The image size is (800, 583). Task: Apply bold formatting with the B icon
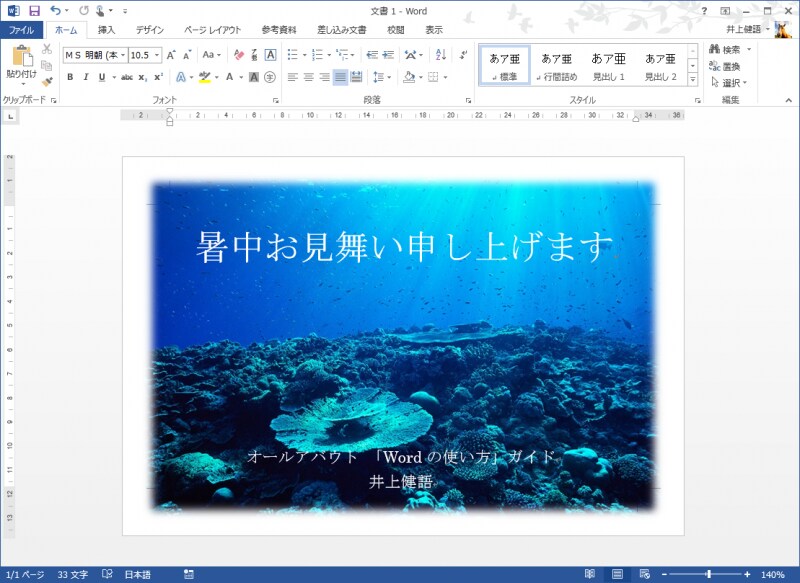[x=71, y=77]
